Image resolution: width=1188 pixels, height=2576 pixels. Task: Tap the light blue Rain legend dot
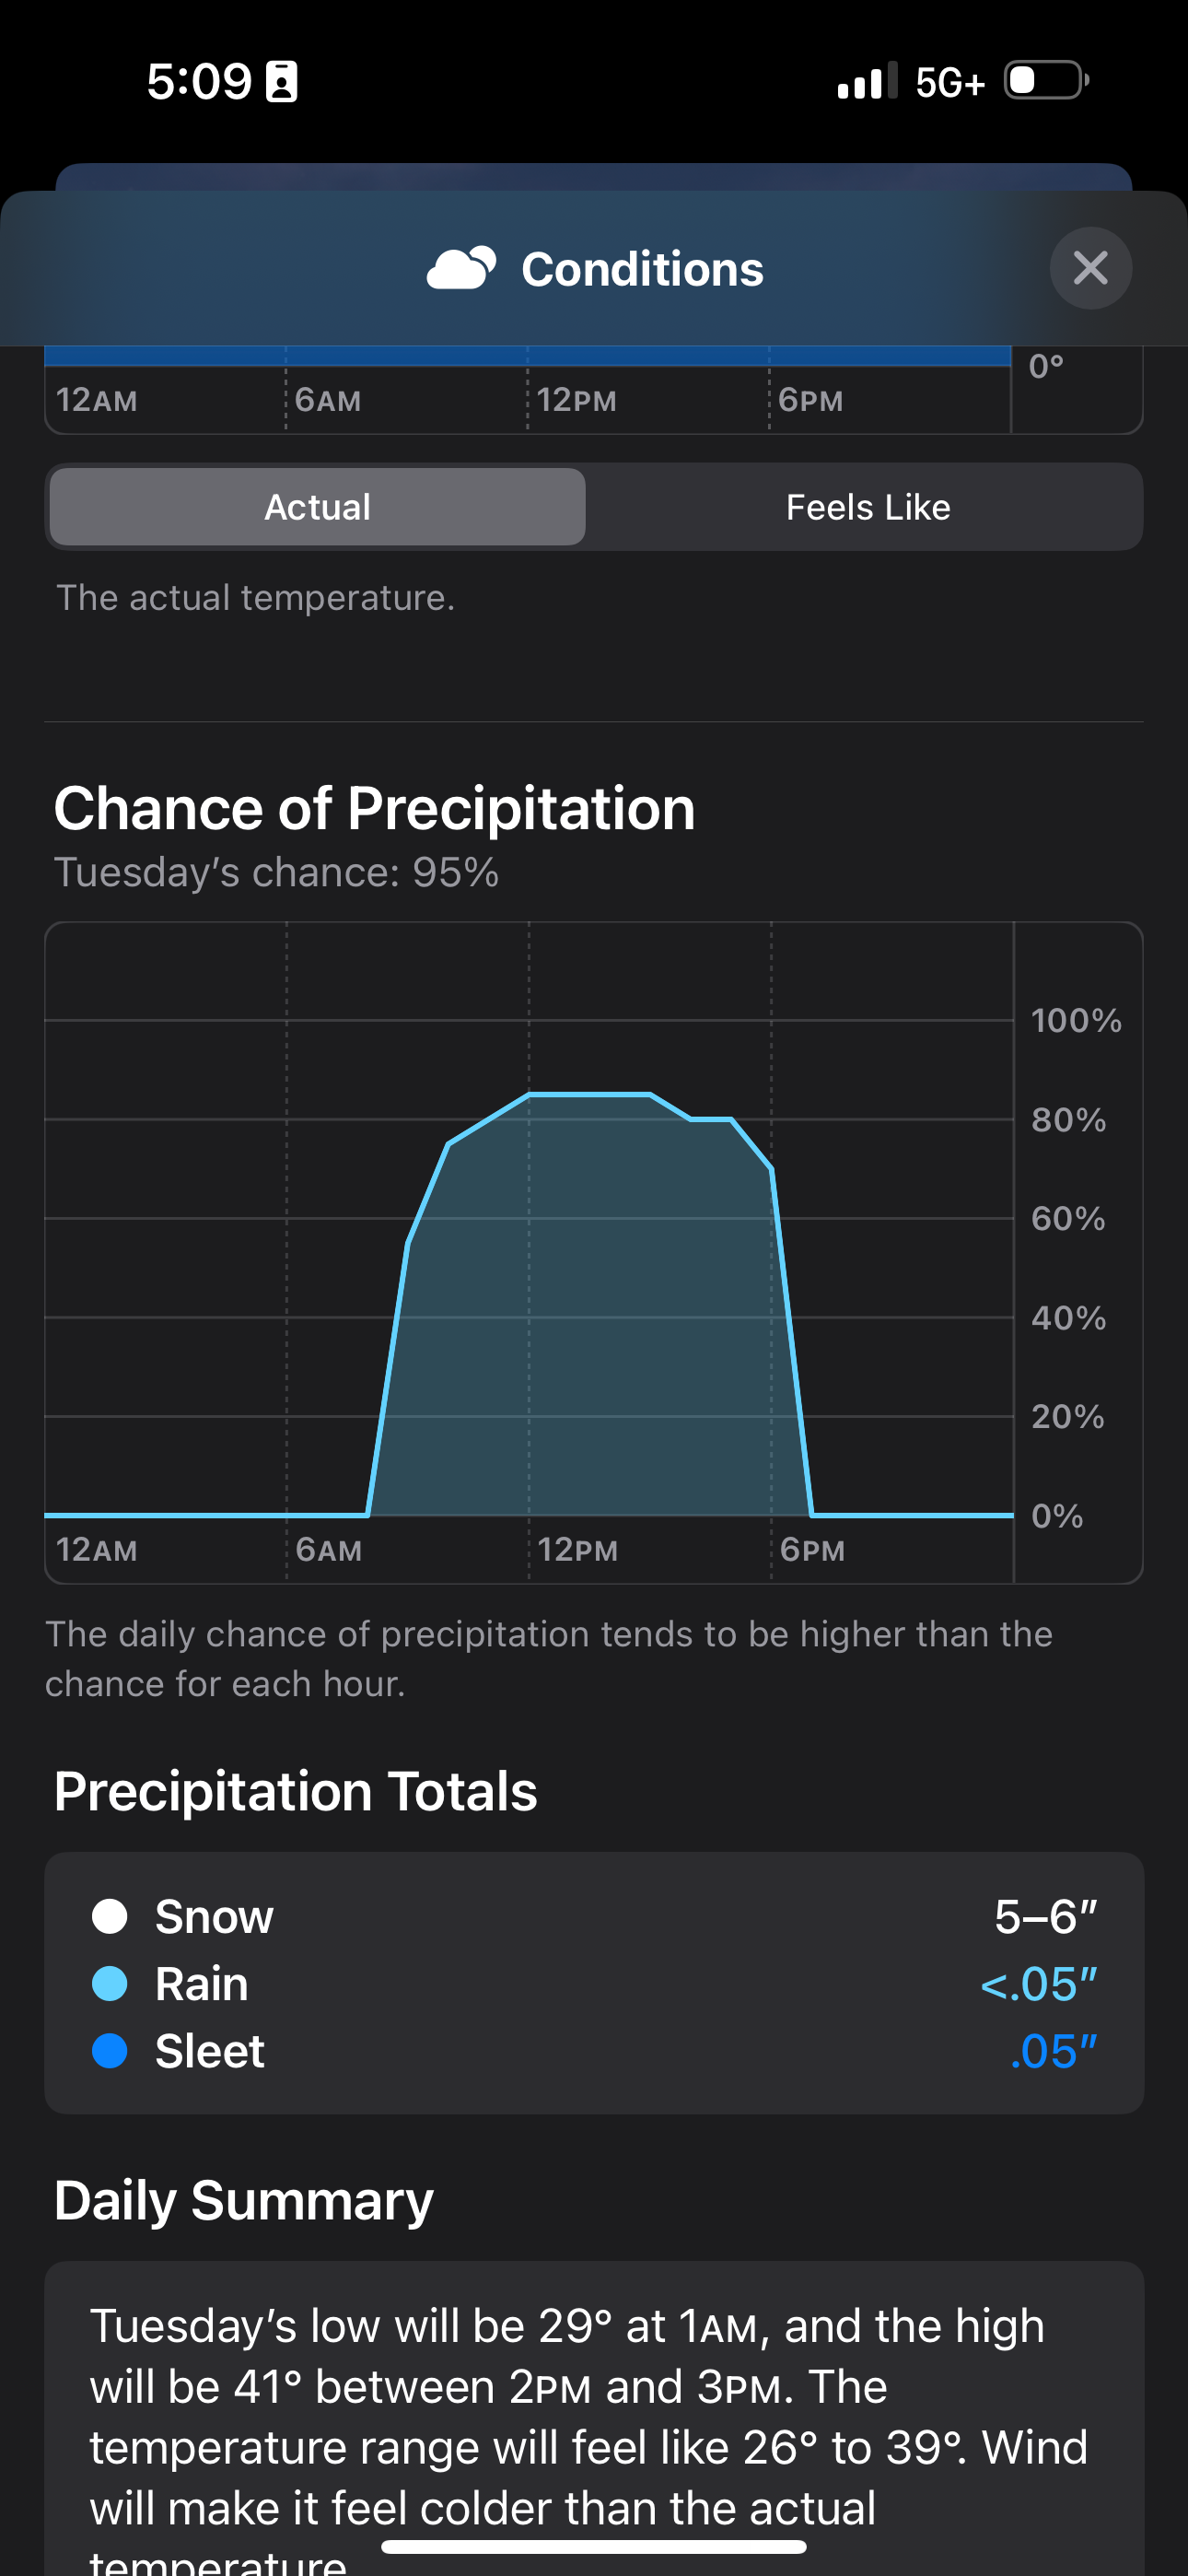110,1984
